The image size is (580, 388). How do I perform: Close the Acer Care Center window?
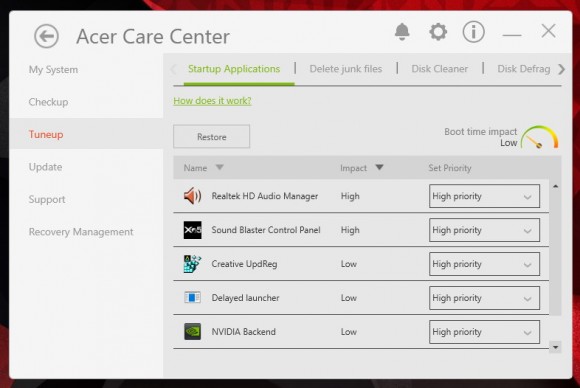[x=548, y=31]
